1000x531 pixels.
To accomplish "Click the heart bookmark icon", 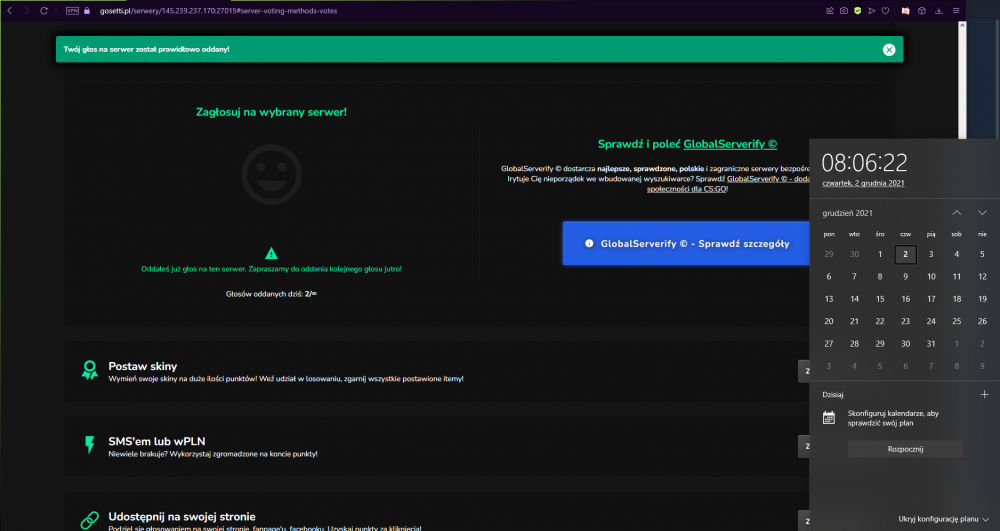I will [886, 11].
